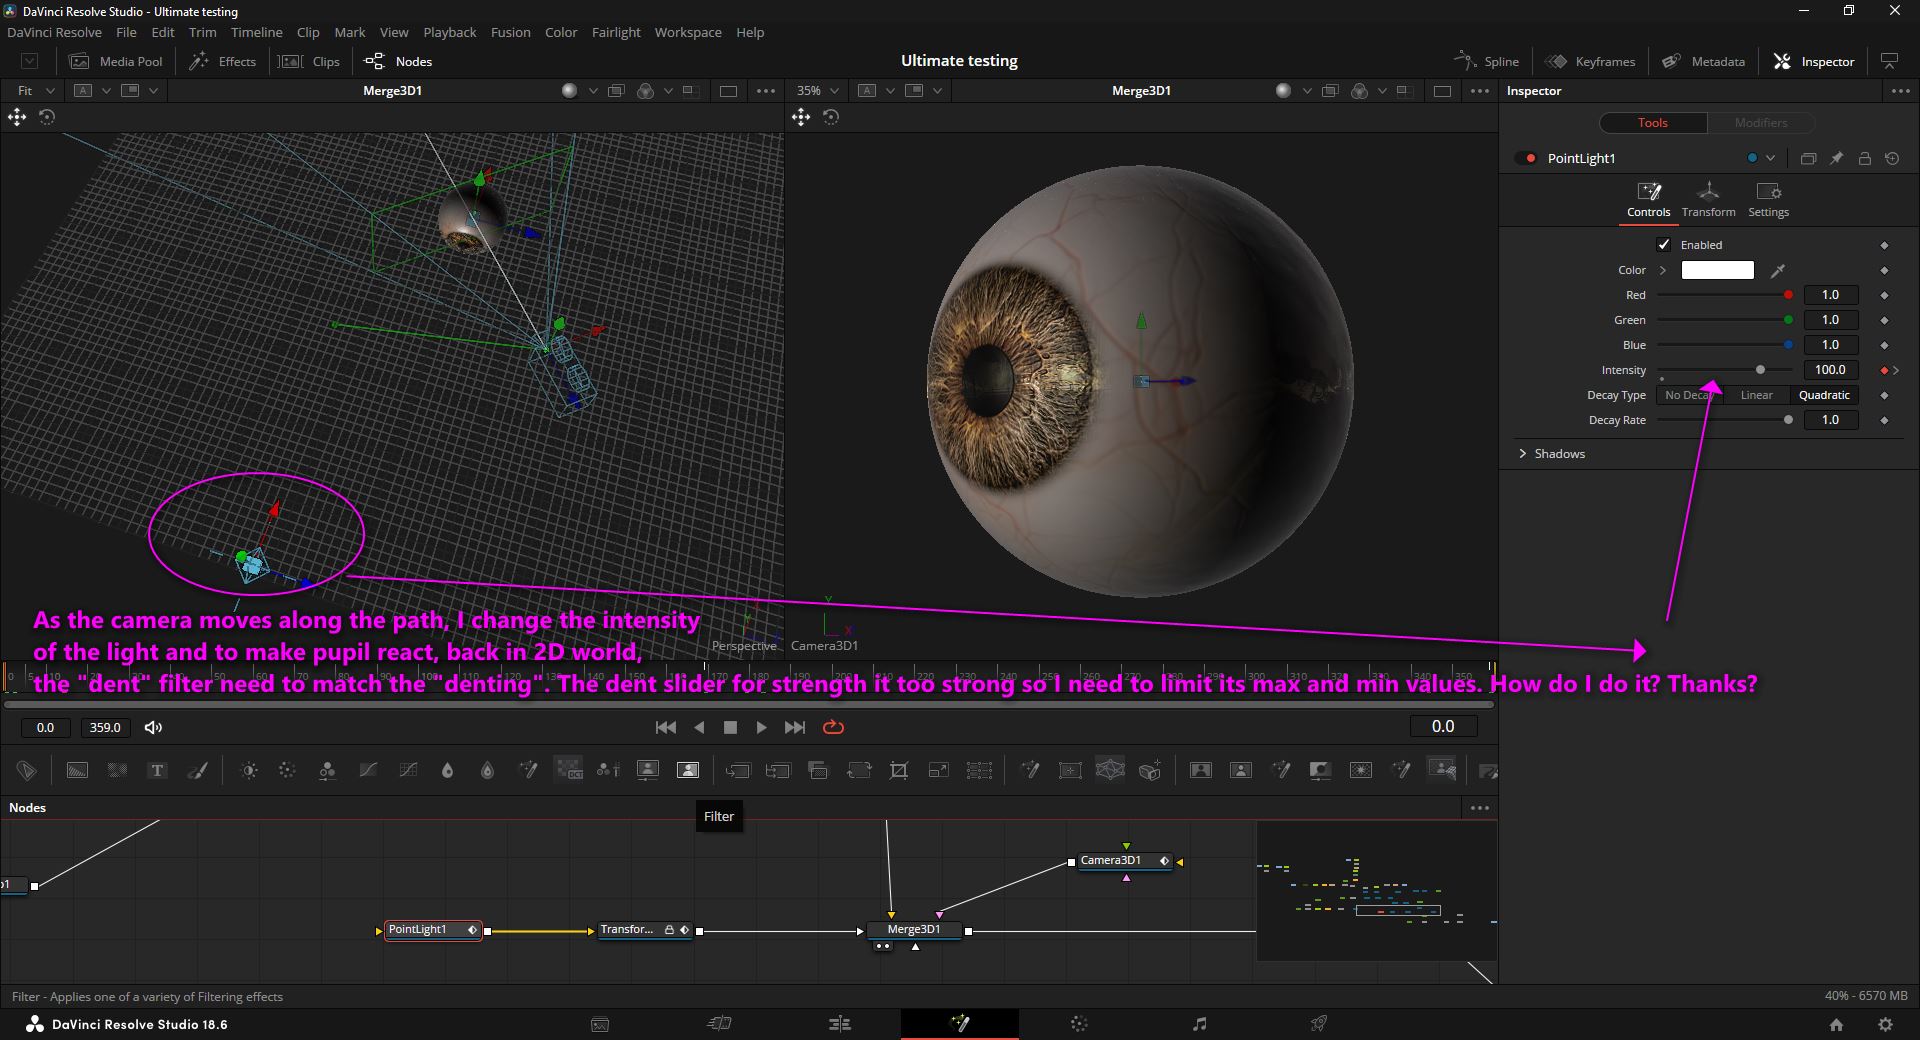
Task: Open the Keyframes editor
Action: 1591,61
